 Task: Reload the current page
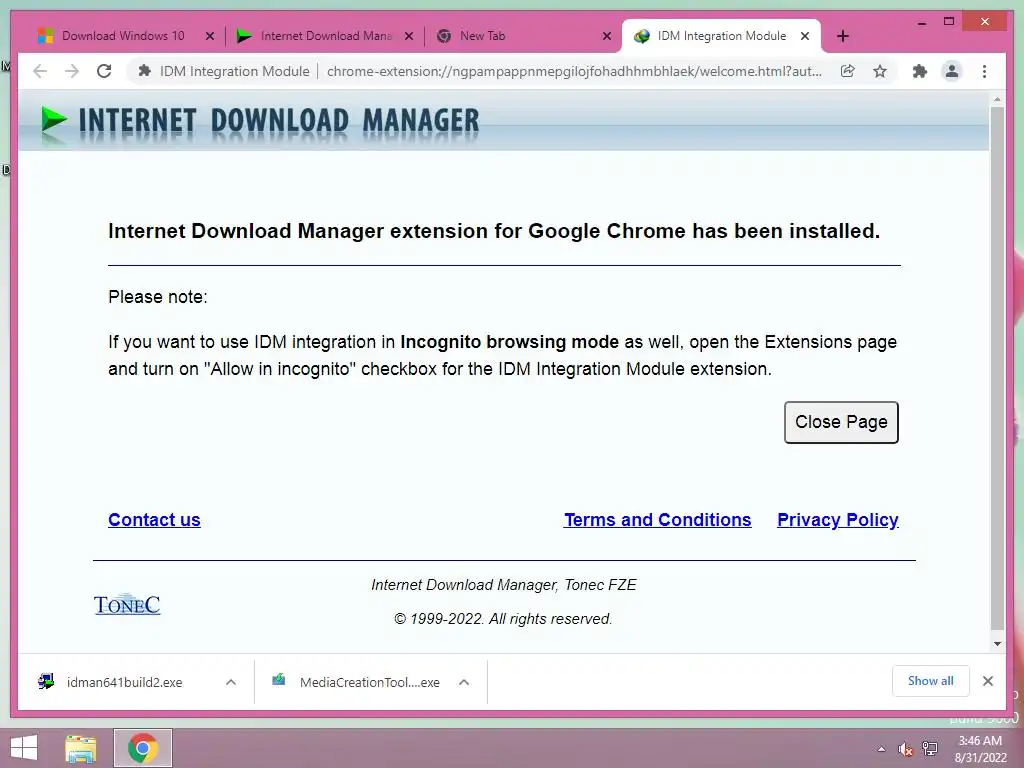(104, 71)
